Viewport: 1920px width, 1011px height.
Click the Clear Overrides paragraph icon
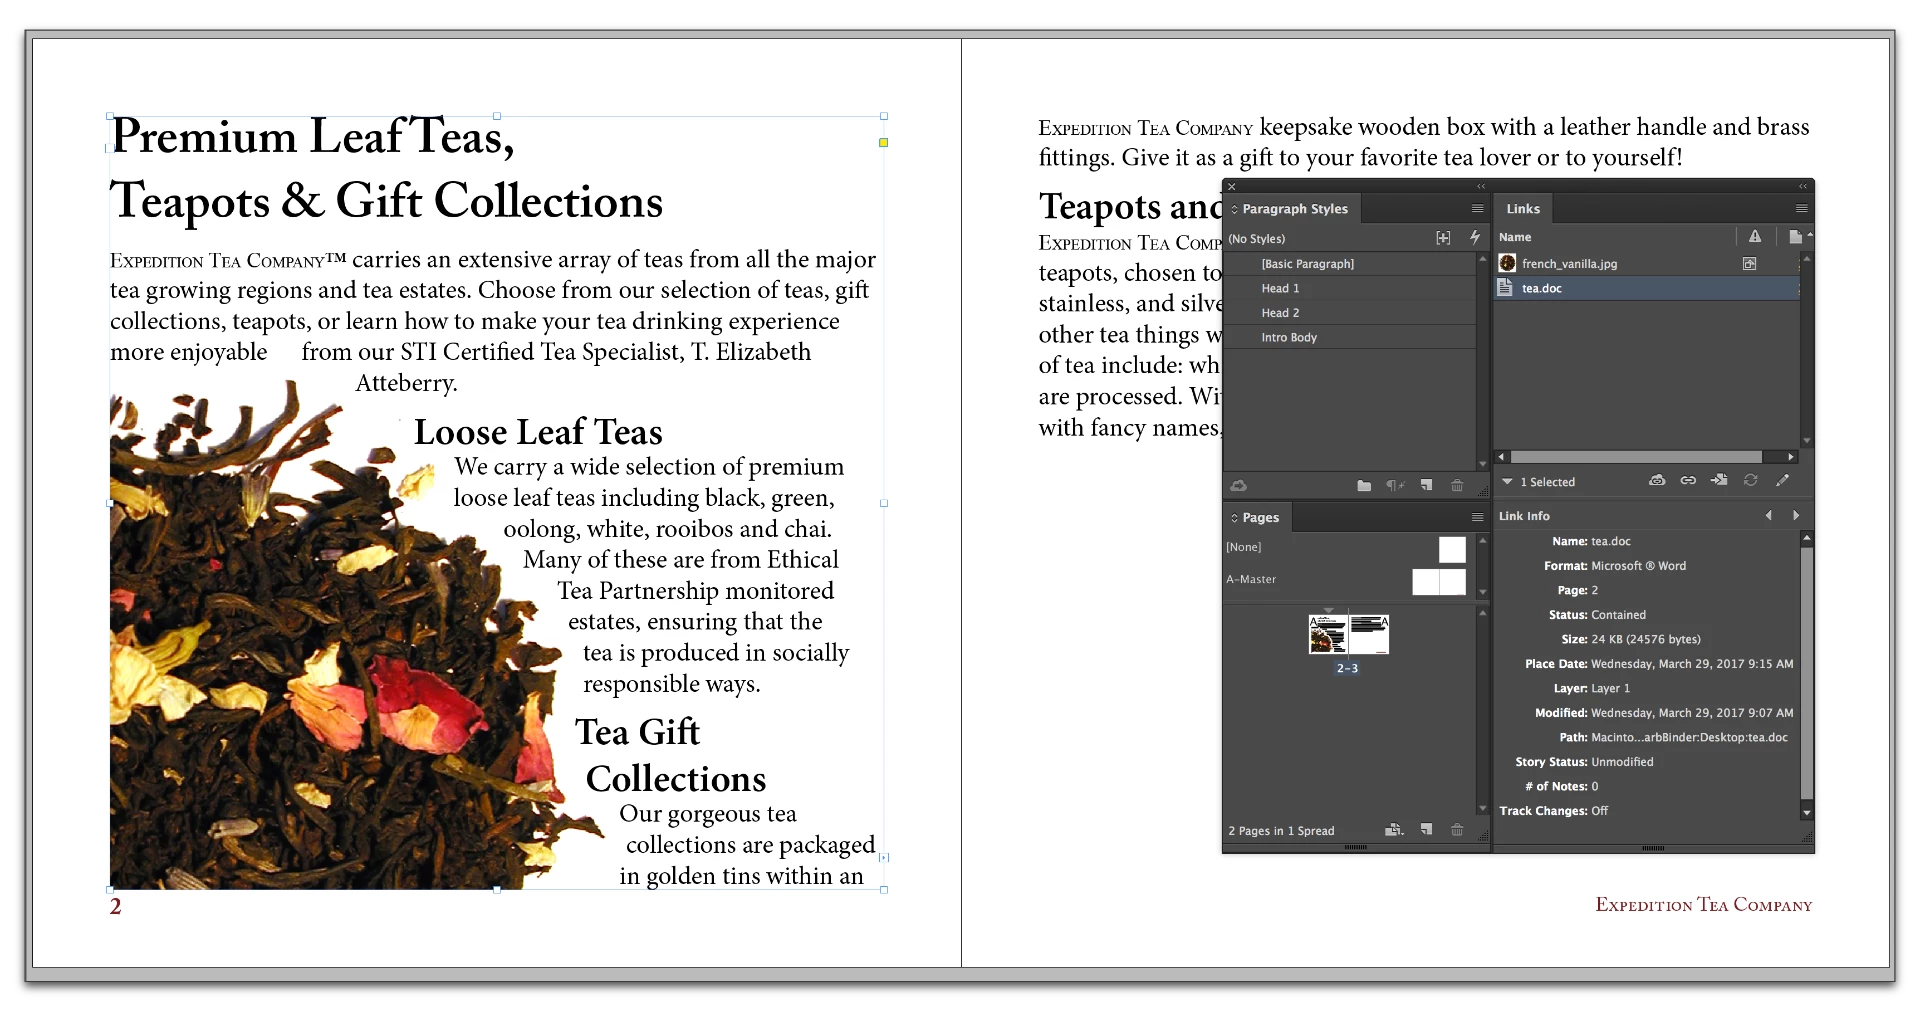click(1395, 486)
